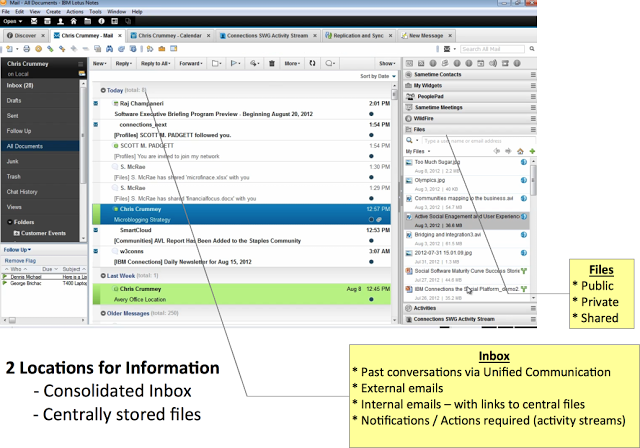Click the green plus icon in Files panel
Screen dimensions: 640x448
tap(531, 151)
